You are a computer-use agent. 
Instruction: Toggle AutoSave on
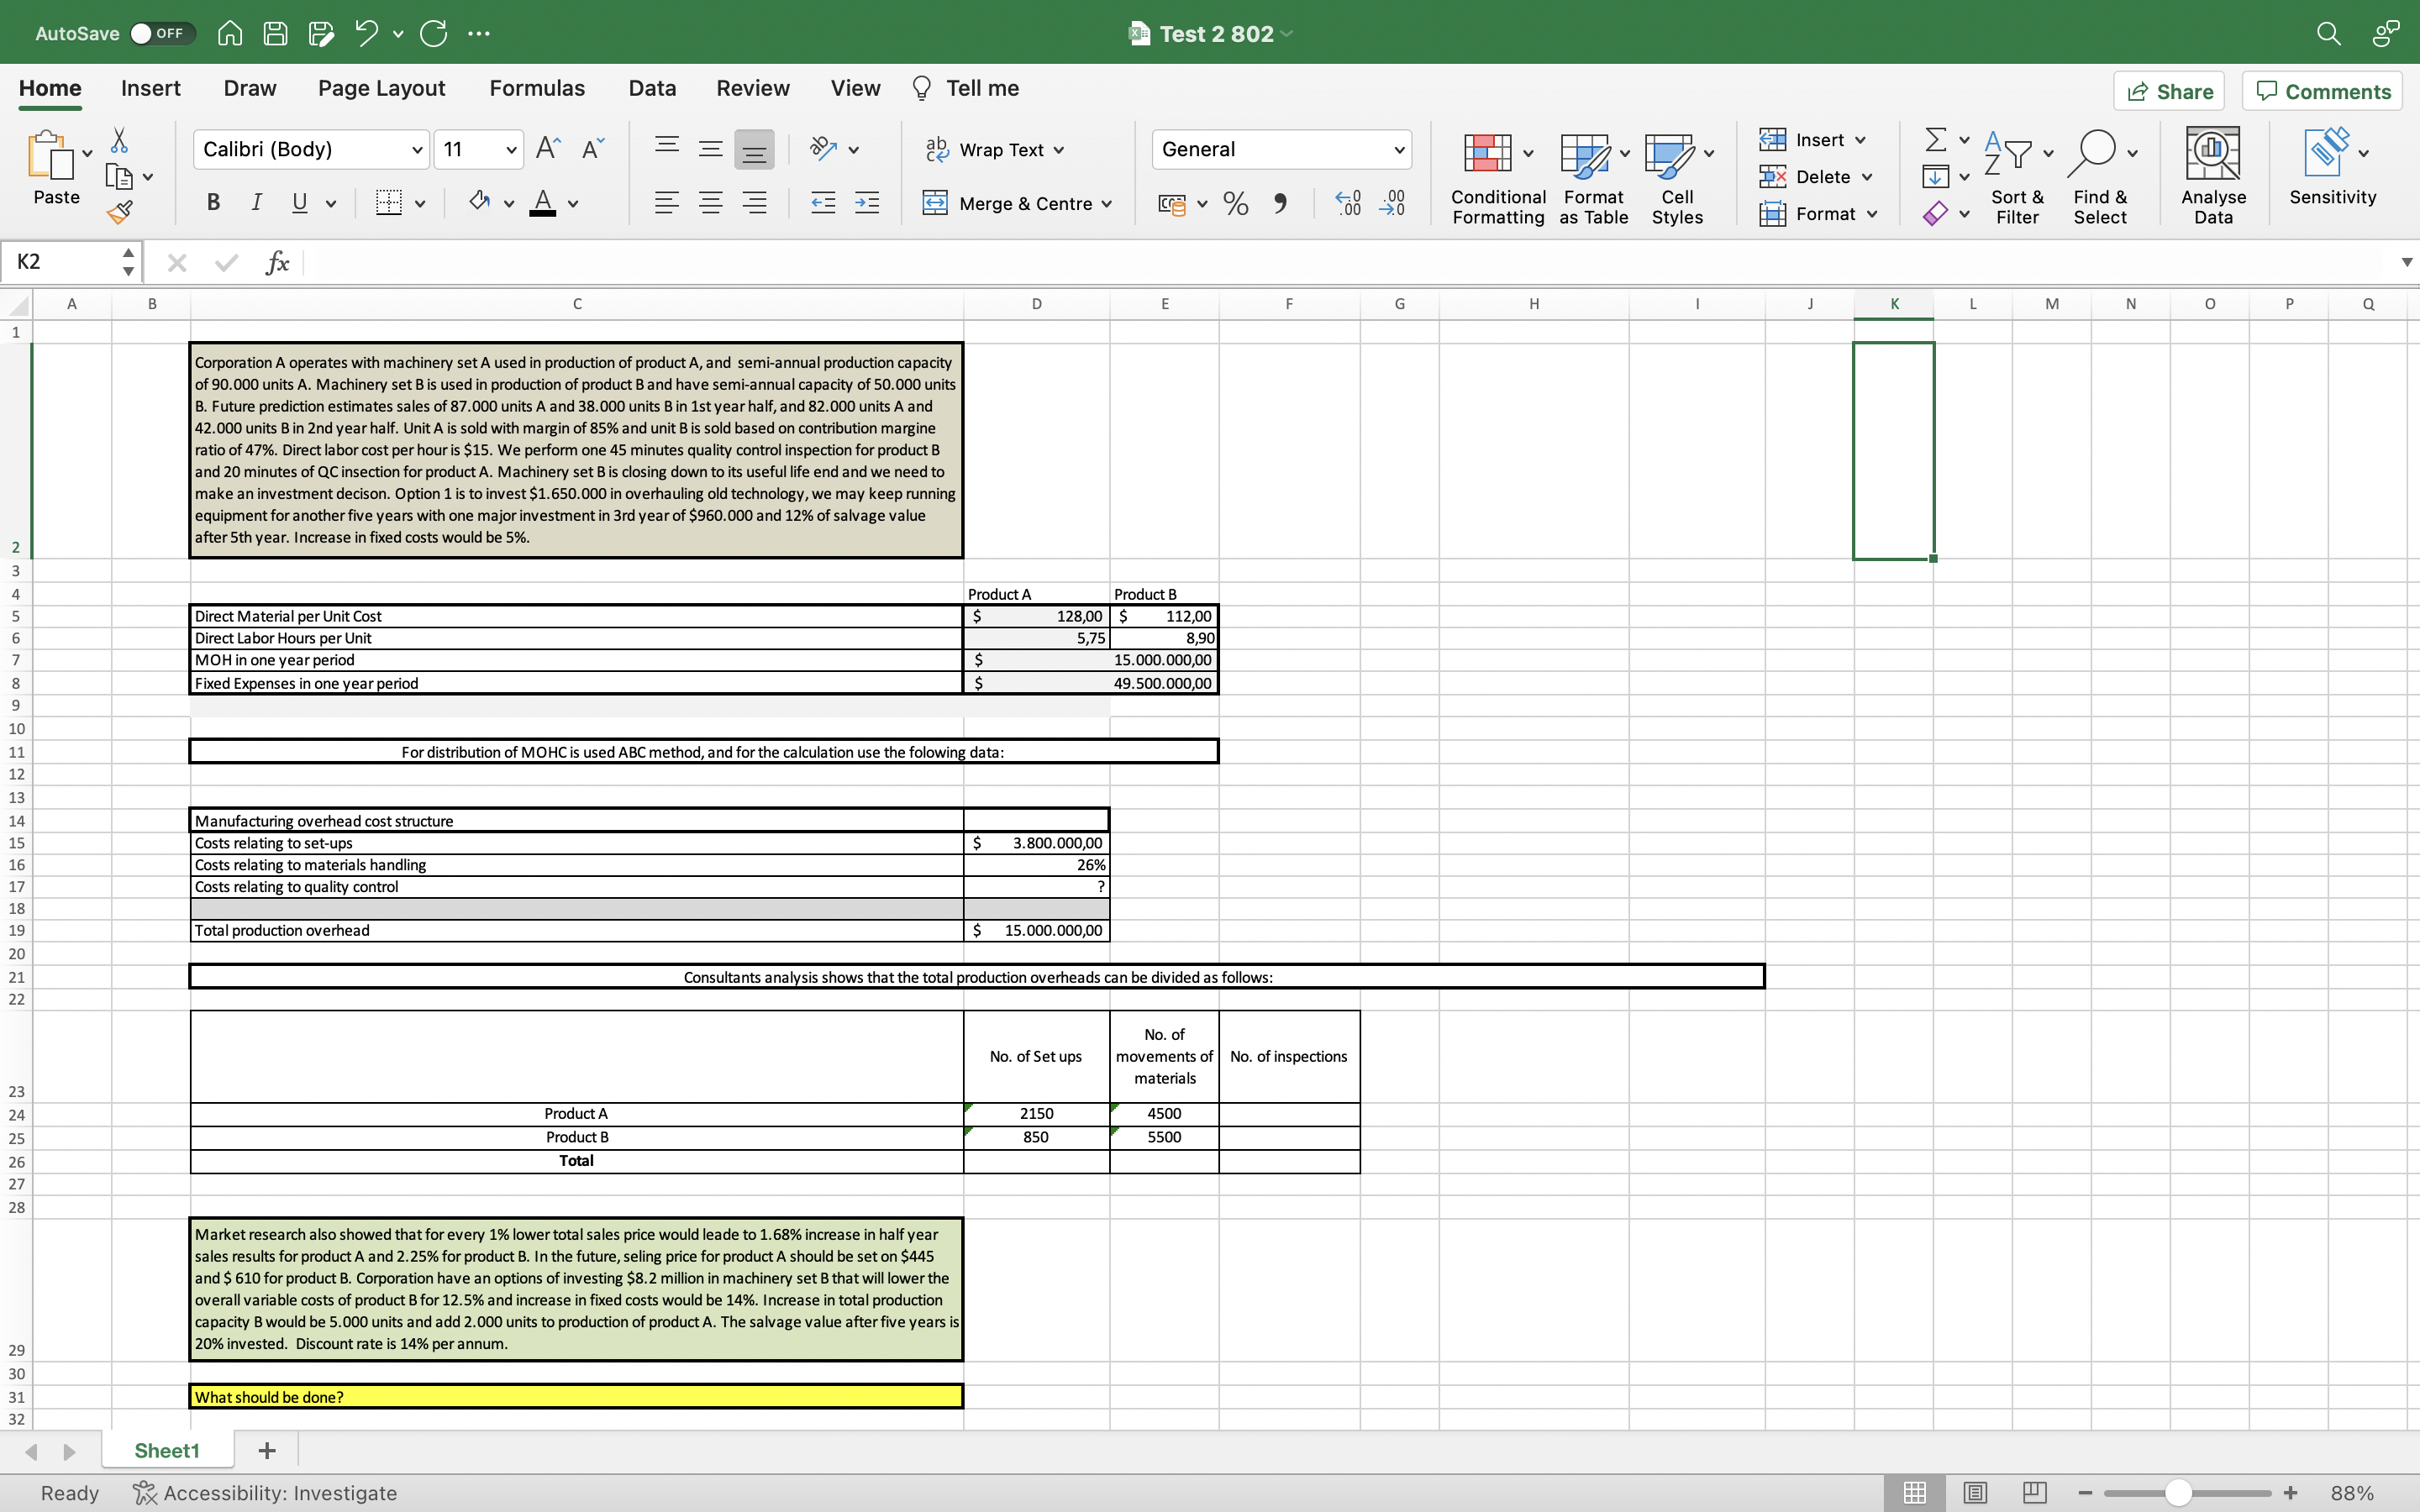pos(160,32)
